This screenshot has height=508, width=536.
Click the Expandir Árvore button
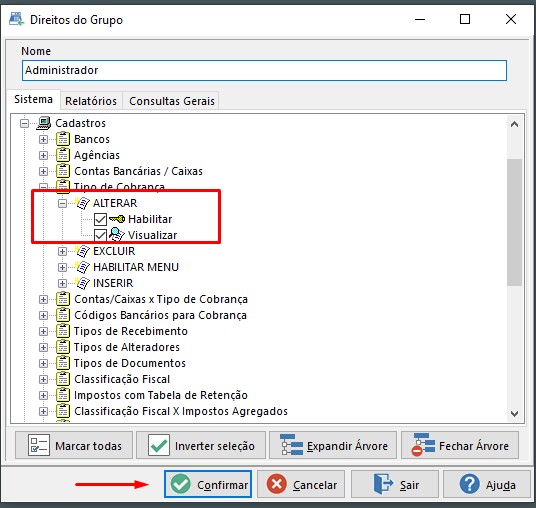click(x=333, y=445)
